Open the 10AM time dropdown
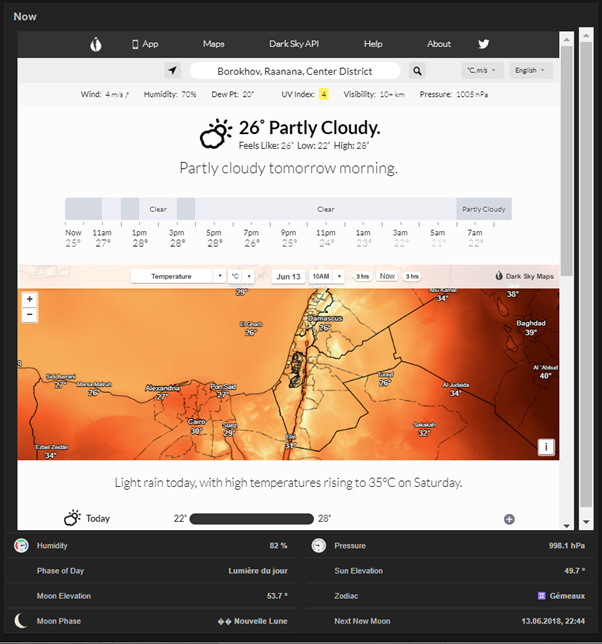Screen dimensions: 602x644 [x=326, y=276]
